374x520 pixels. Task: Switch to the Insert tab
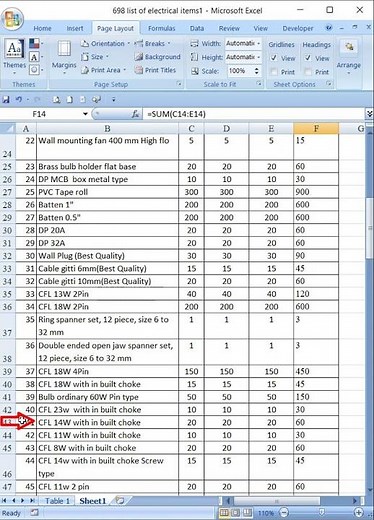point(75,28)
